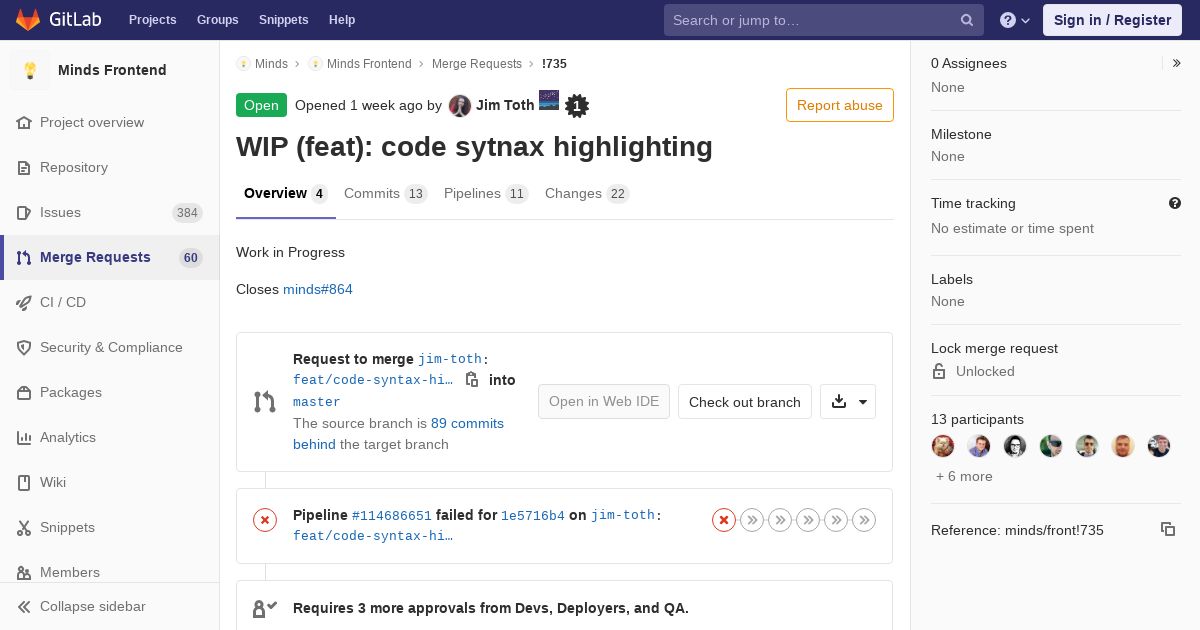Switch to the Commits tab

click(385, 193)
